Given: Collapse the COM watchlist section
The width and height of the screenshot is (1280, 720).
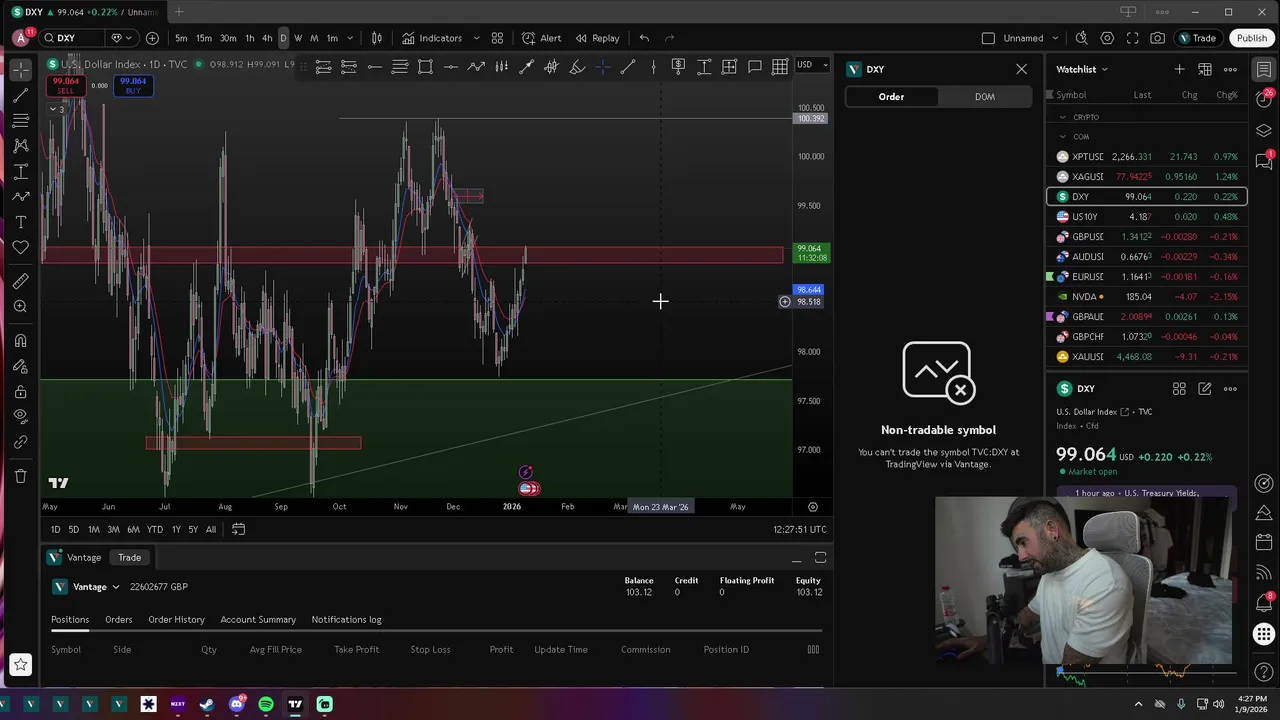Looking at the screenshot, I should pos(1063,137).
